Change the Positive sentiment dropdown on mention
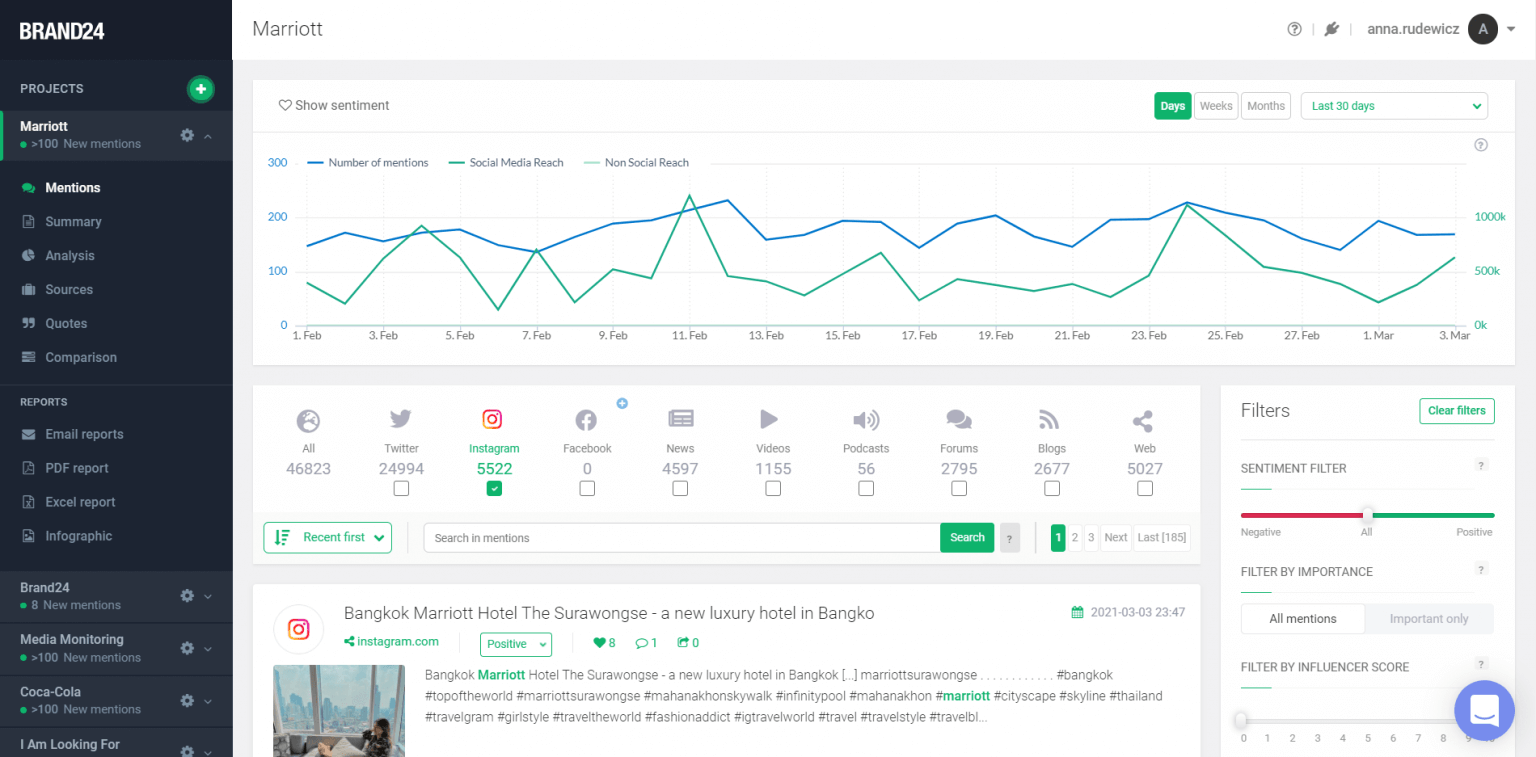Image resolution: width=1536 pixels, height=757 pixels. (x=515, y=644)
